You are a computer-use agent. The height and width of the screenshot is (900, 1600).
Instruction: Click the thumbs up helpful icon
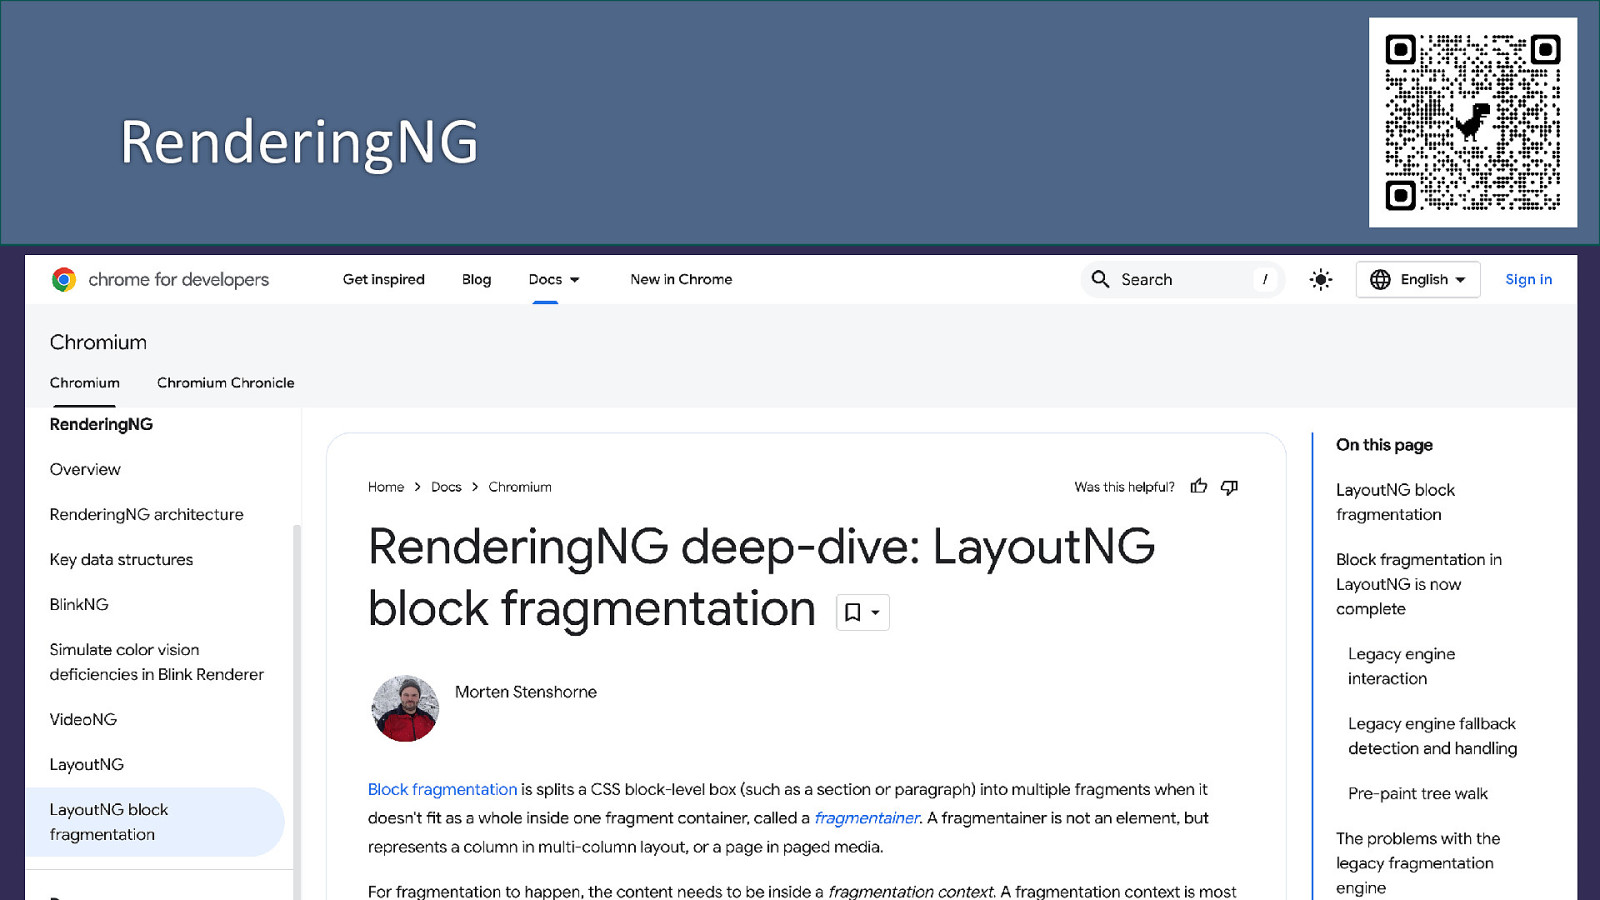click(x=1199, y=487)
